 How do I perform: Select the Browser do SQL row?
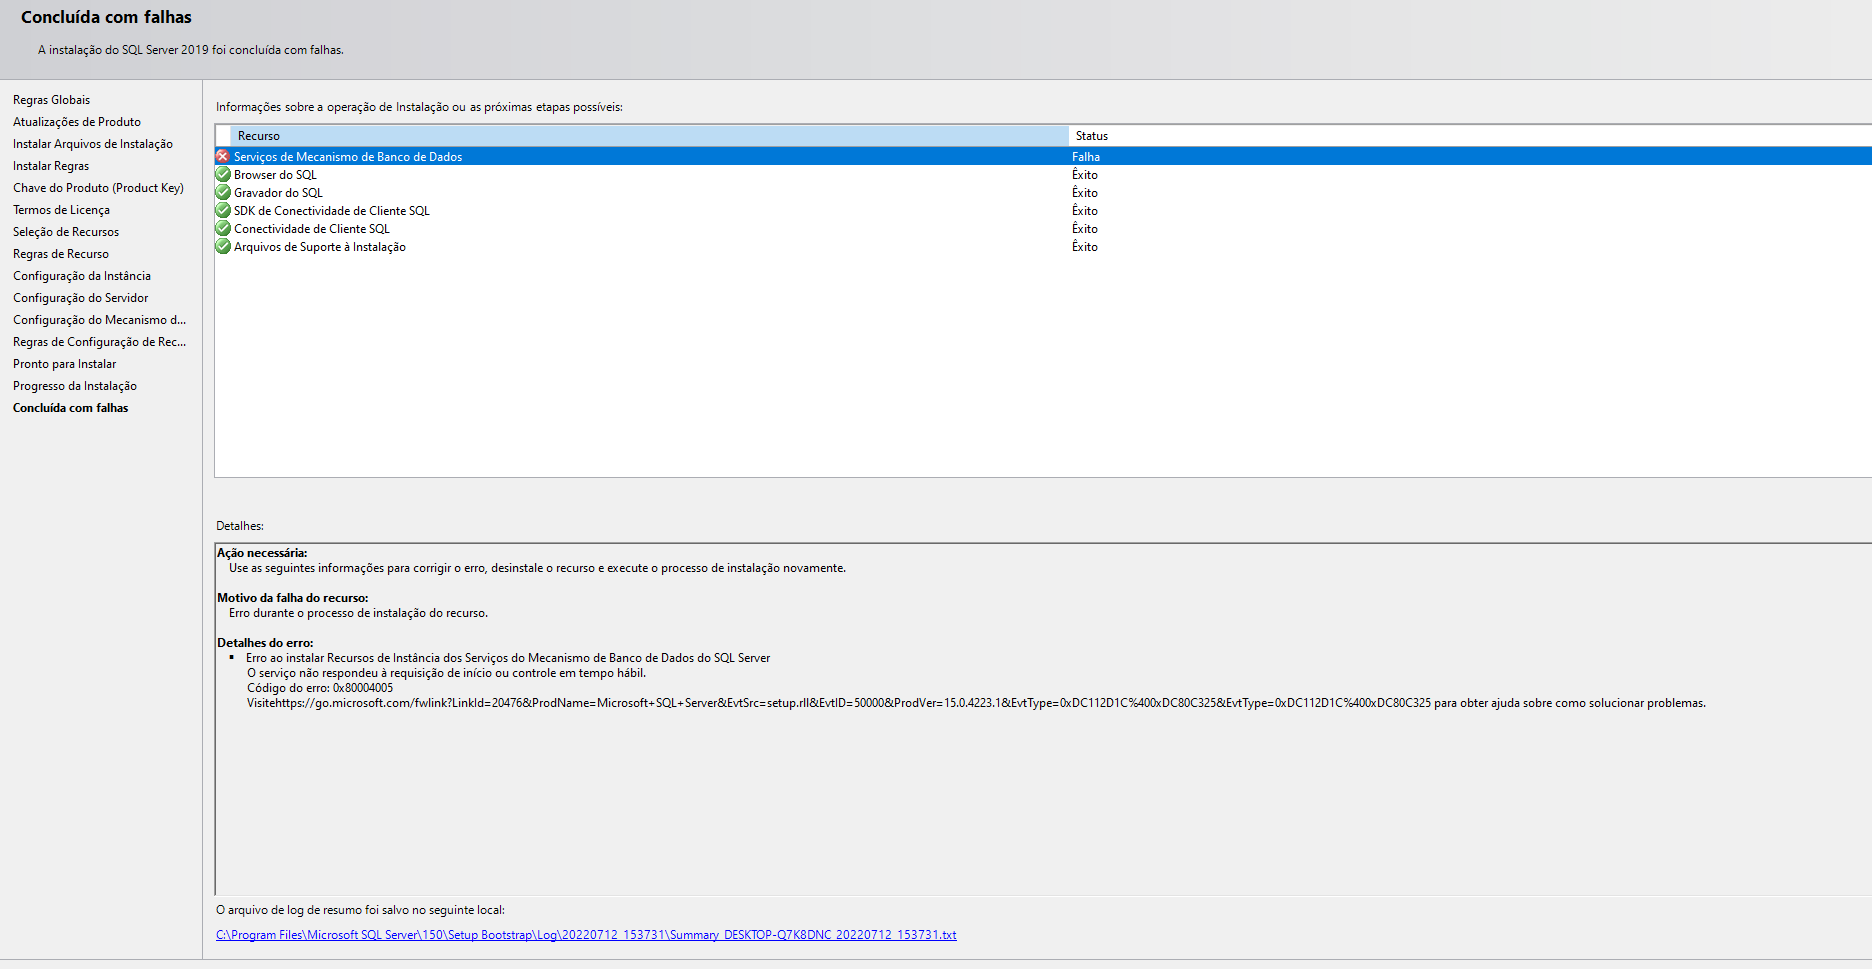1043,174
